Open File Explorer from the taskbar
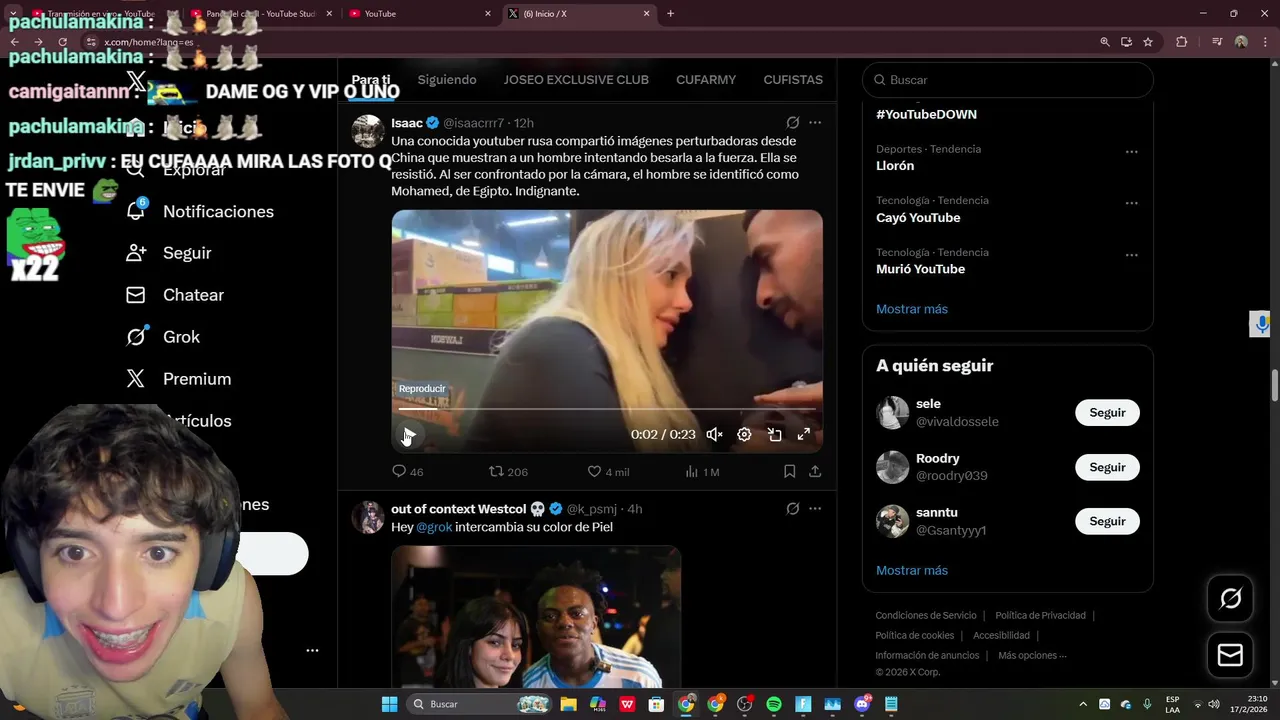This screenshot has width=1280, height=720. (568, 704)
